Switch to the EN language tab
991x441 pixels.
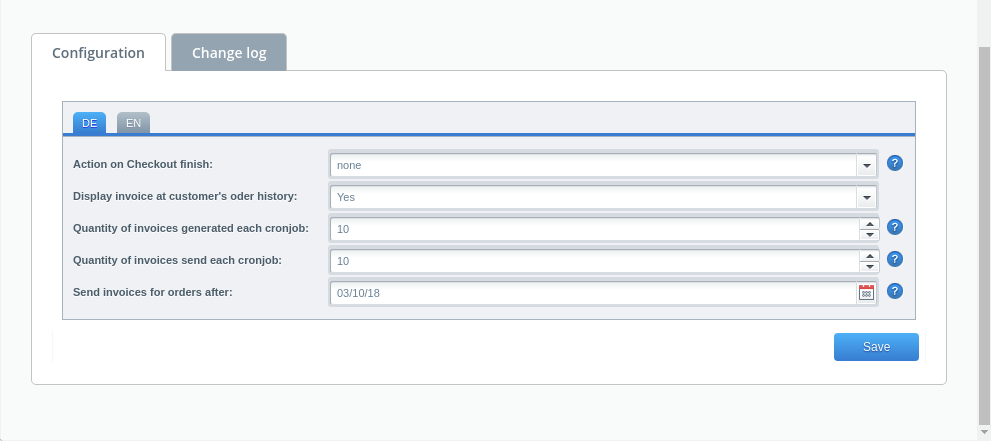coord(133,123)
